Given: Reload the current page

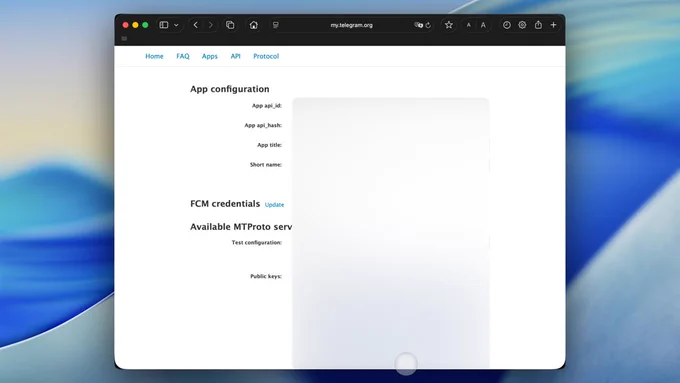Looking at the screenshot, I should [428, 25].
